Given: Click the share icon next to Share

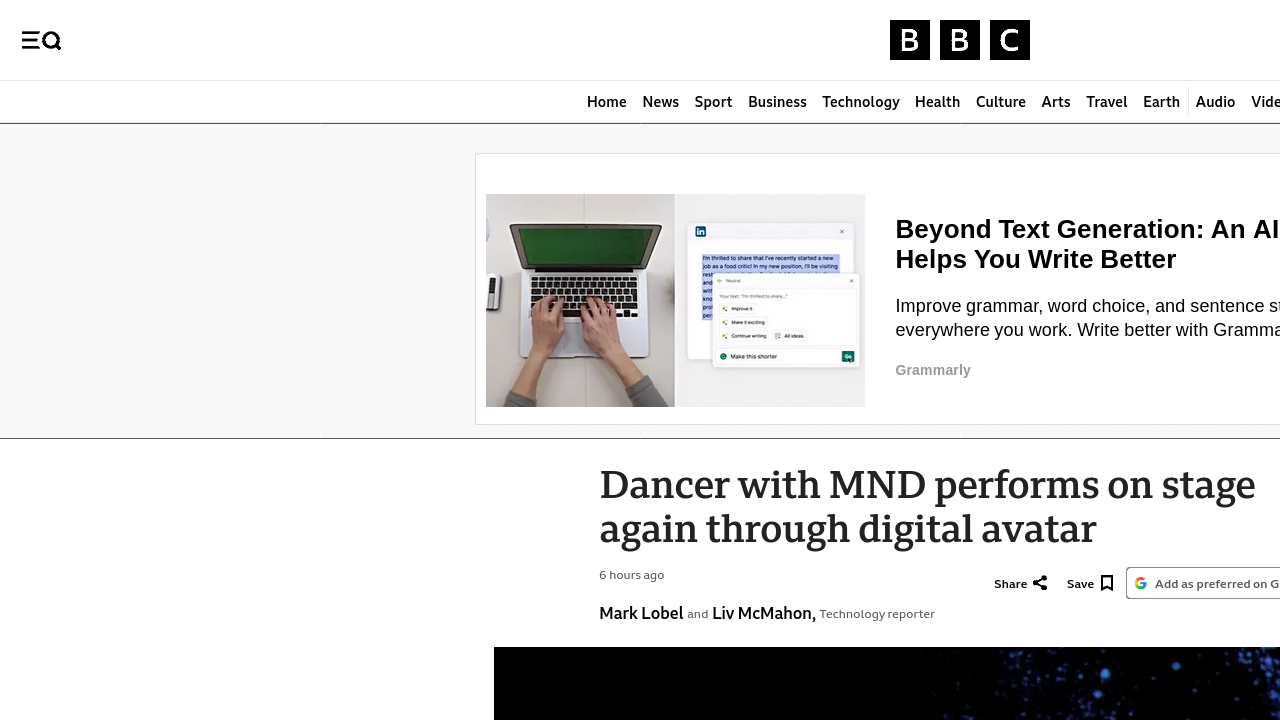Looking at the screenshot, I should pyautogui.click(x=1040, y=583).
